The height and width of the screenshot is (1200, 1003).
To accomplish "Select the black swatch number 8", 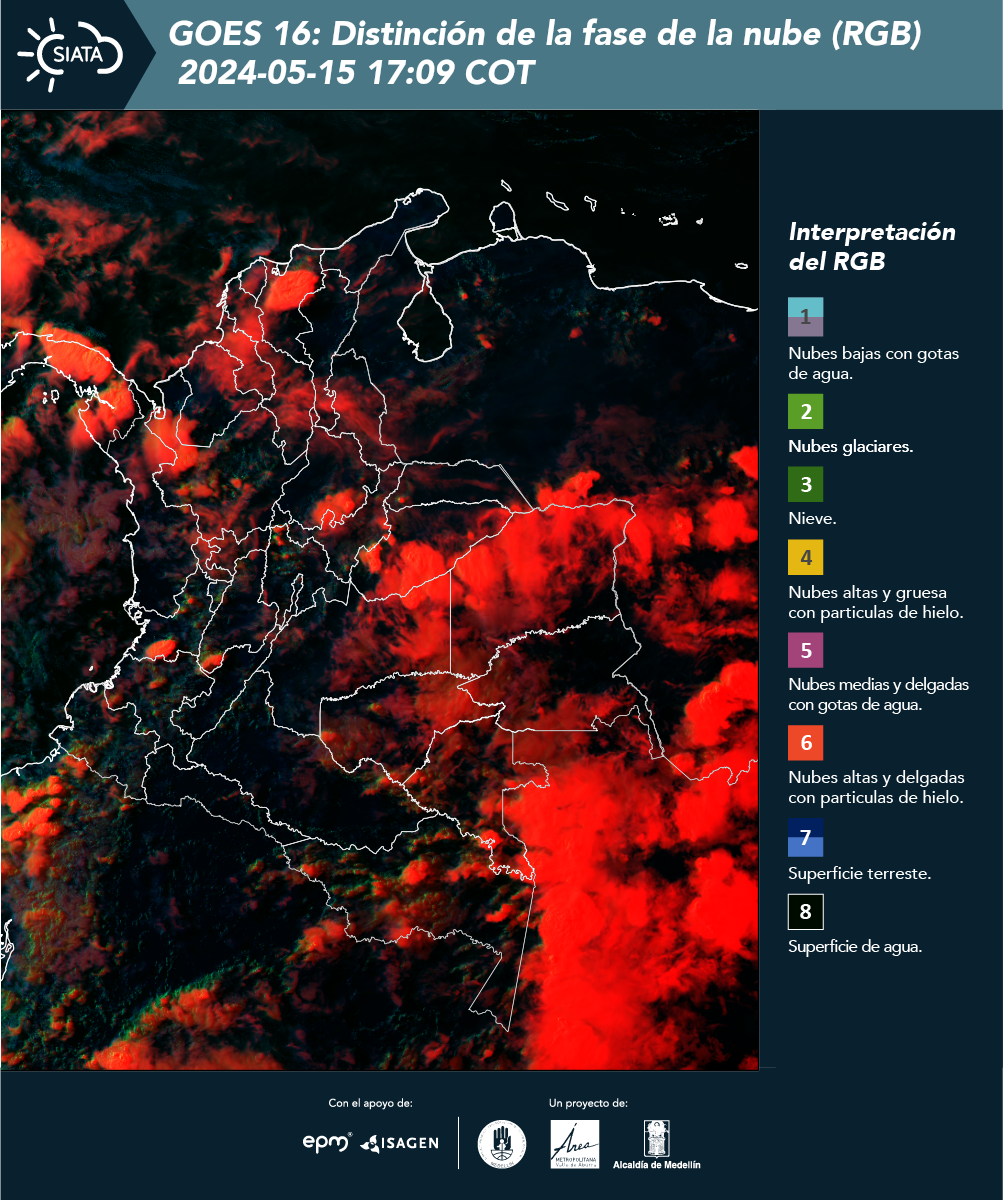I will [x=805, y=912].
